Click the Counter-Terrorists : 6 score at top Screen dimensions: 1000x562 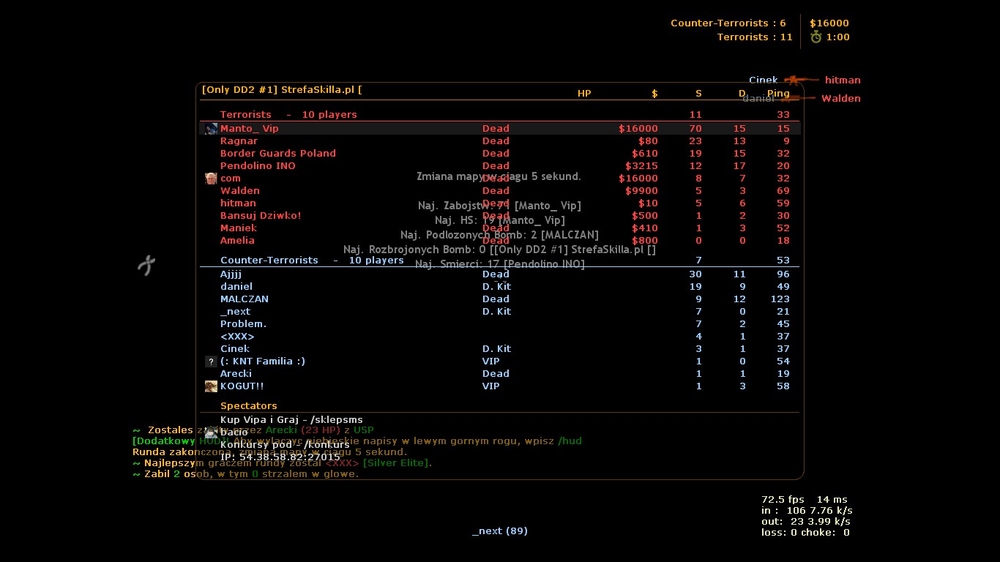point(728,23)
